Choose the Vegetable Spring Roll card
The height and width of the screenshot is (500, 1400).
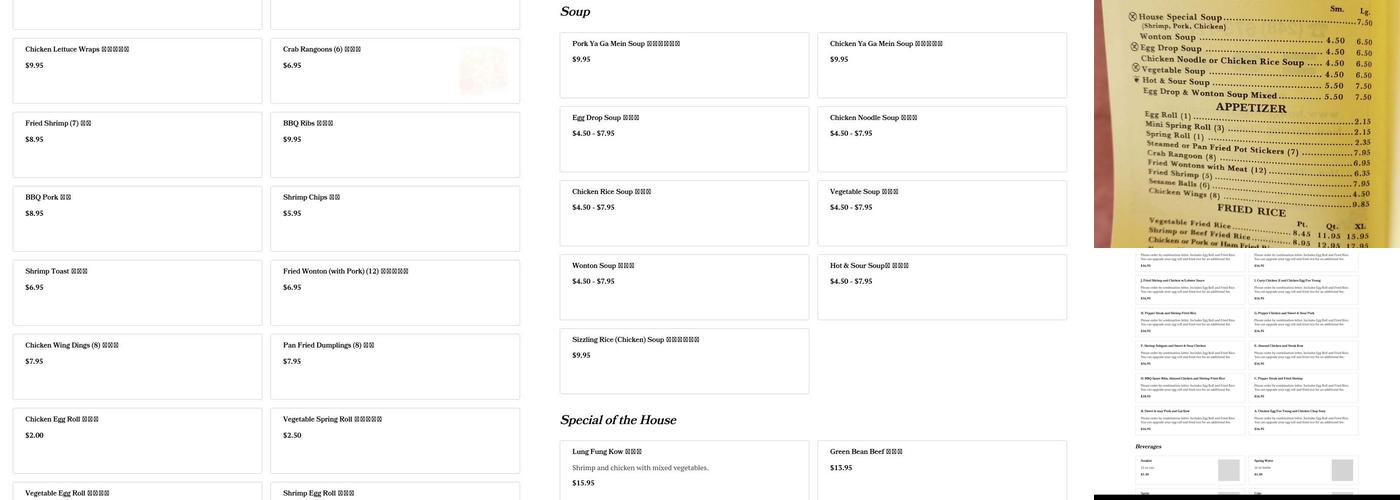pos(395,440)
